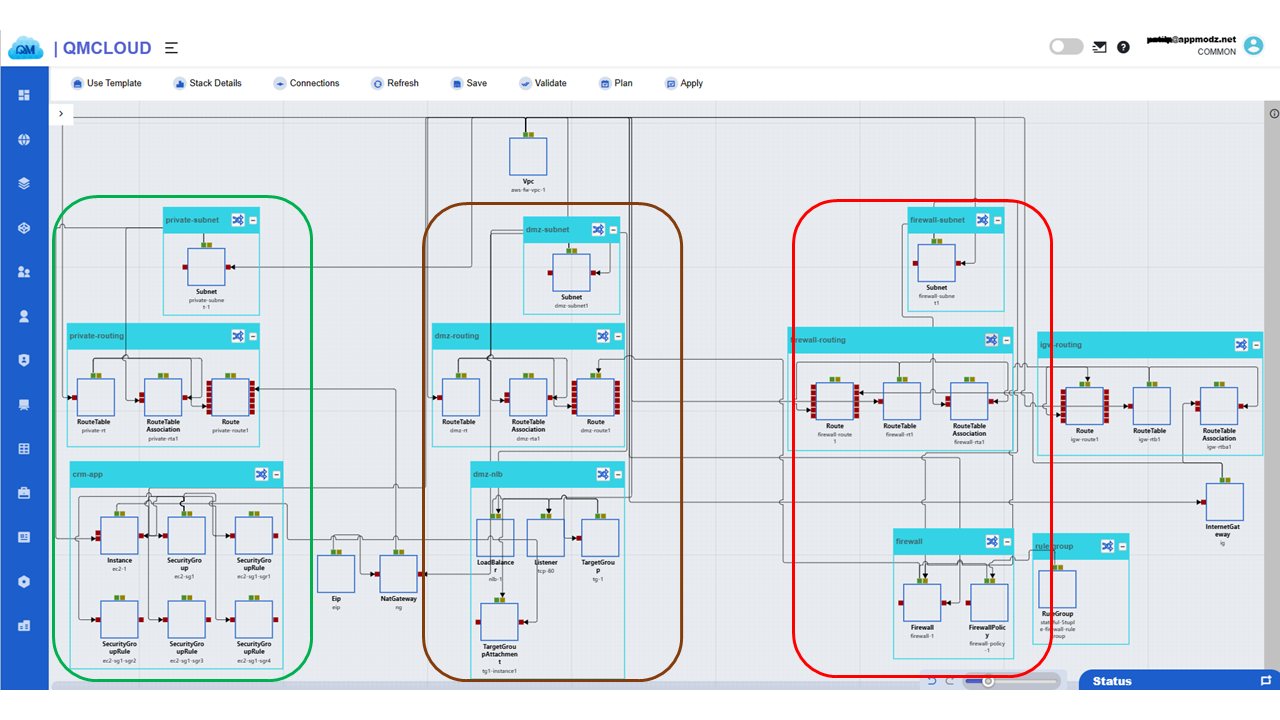Click the help question mark icon
This screenshot has width=1280, height=720.
(x=1122, y=46)
